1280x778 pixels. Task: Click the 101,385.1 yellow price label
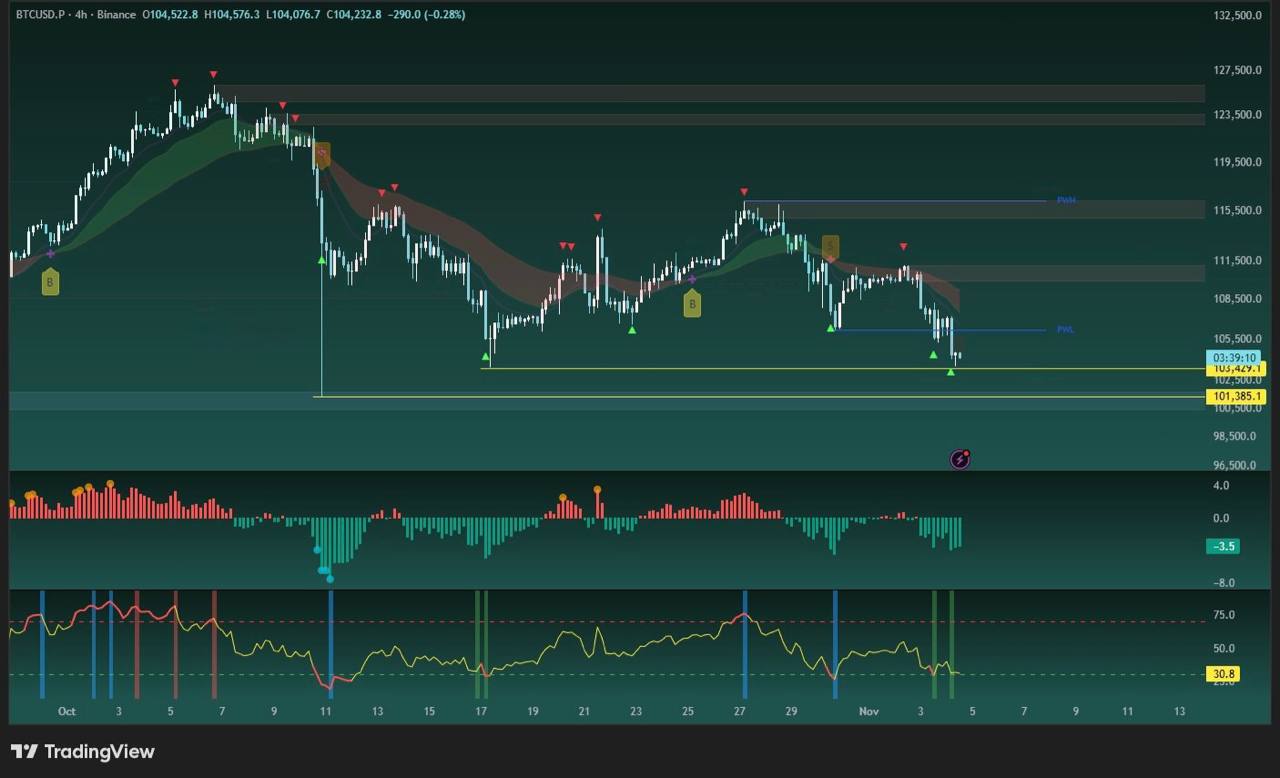[1236, 397]
